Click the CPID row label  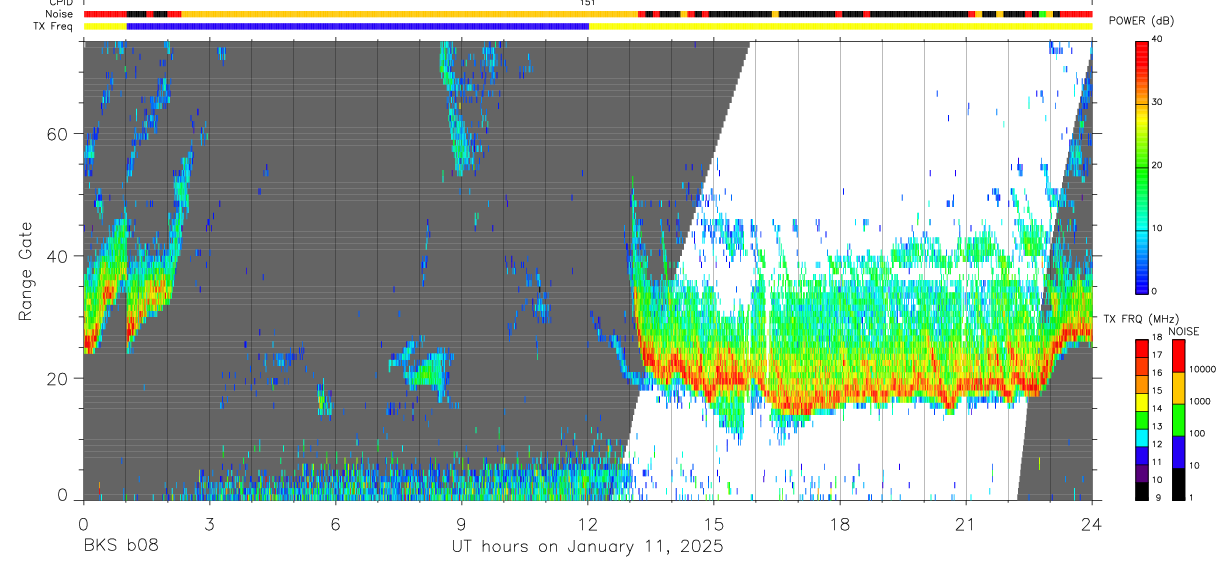pos(61,3)
